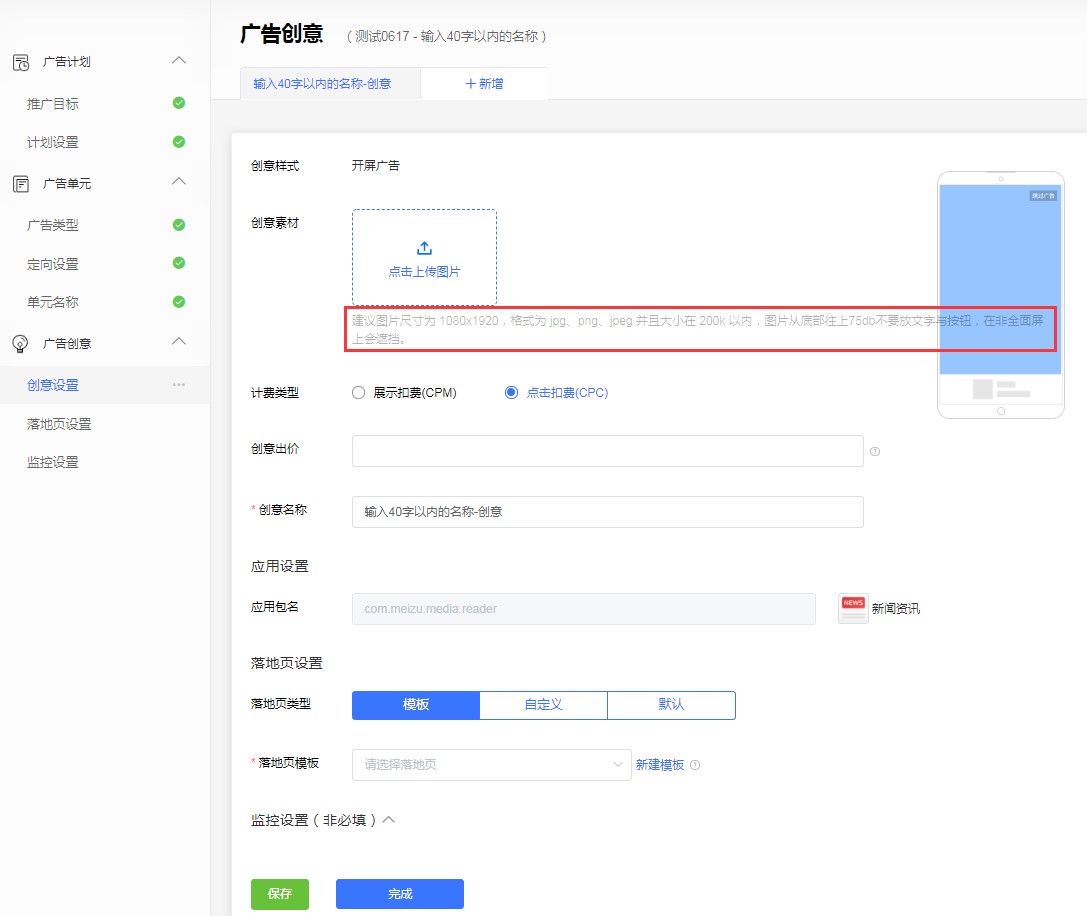The width and height of the screenshot is (1087, 916).
Task: Click the 新闻资讯 NEWS app icon
Action: pyautogui.click(x=852, y=608)
